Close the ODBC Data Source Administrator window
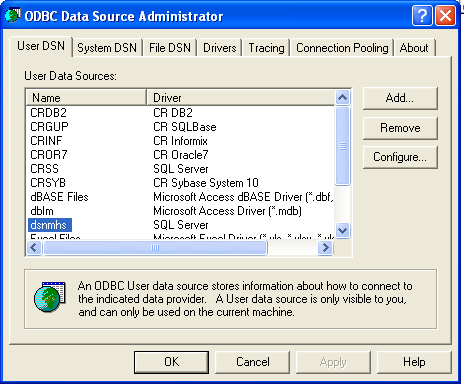The image size is (464, 384). tap(445, 16)
